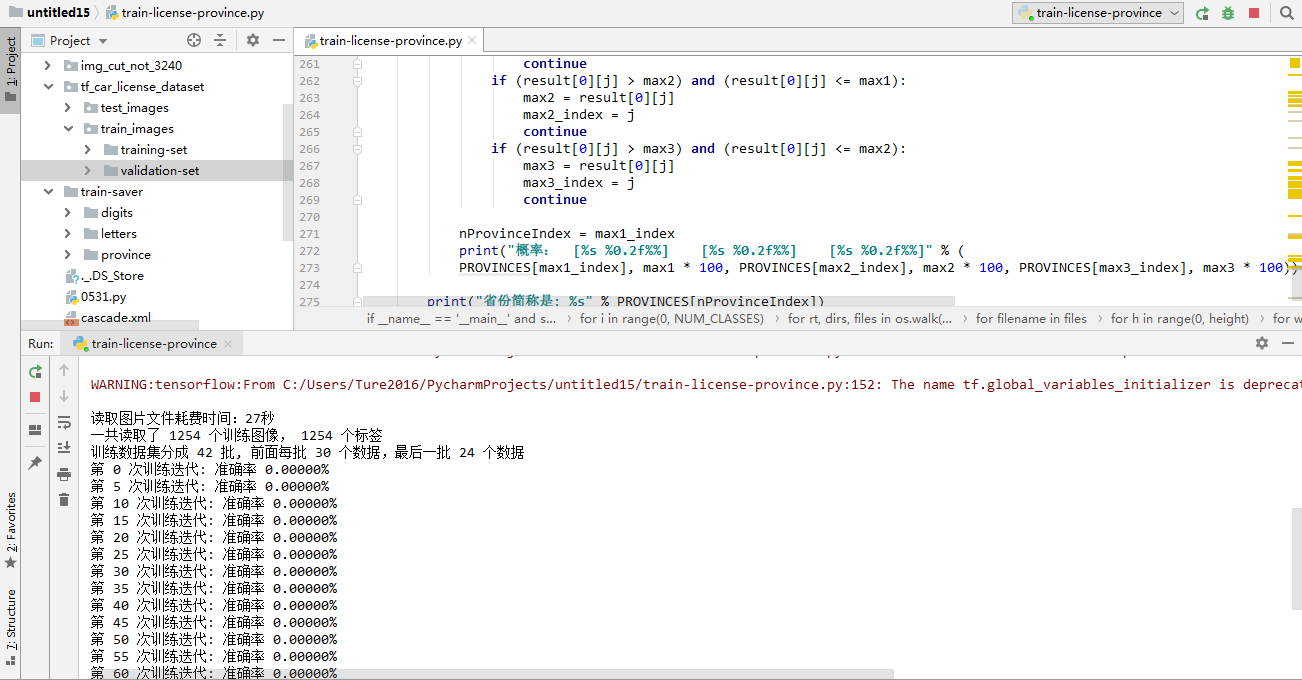Screen dimensions: 1302x680
Task: Stop the process using the main toolbar red square
Action: [1254, 13]
